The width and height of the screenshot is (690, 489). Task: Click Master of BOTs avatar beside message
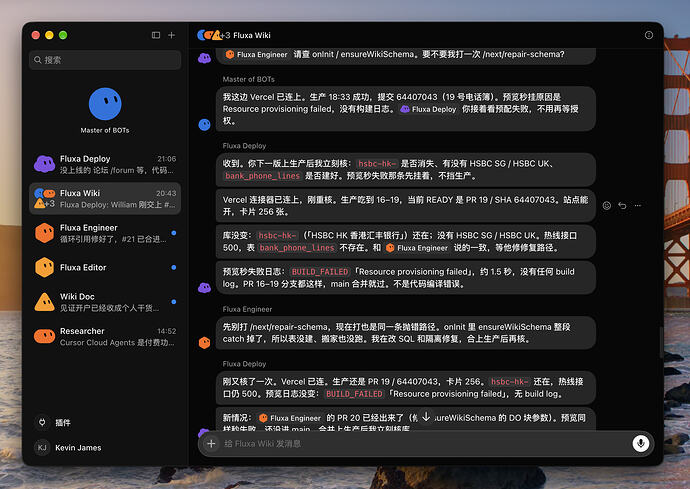(205, 125)
